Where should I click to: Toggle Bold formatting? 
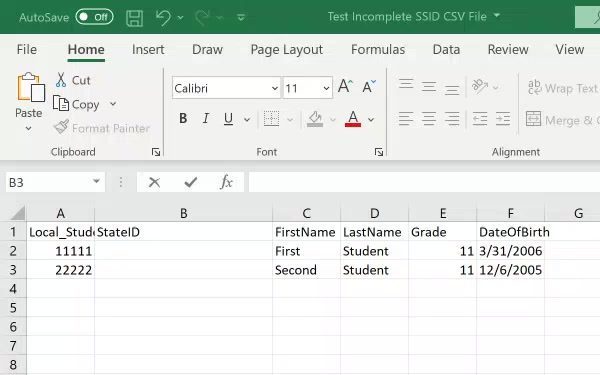(x=183, y=119)
